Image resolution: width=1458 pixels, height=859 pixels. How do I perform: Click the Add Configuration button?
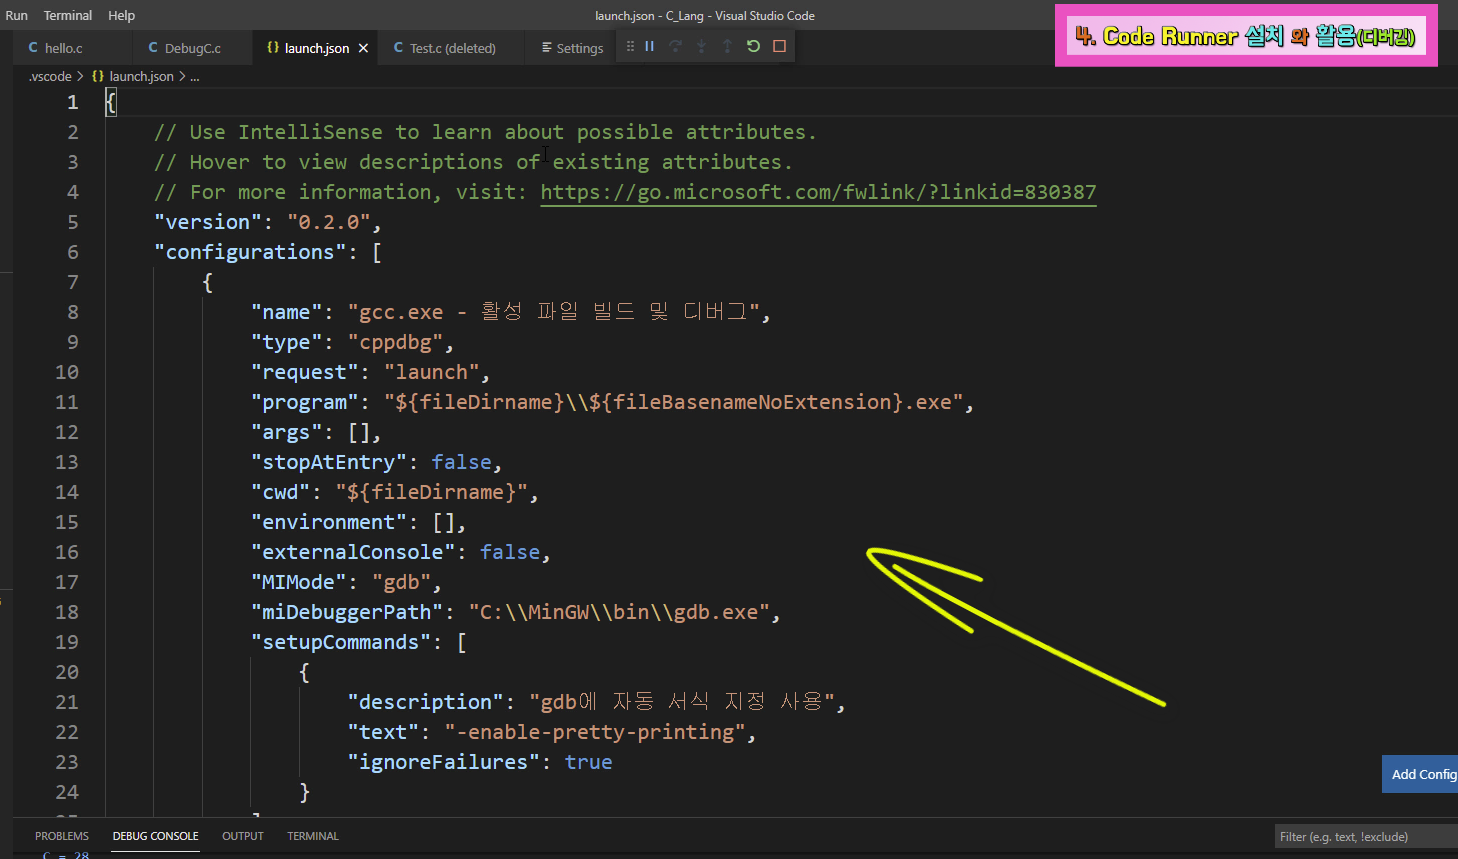pyautogui.click(x=1420, y=774)
